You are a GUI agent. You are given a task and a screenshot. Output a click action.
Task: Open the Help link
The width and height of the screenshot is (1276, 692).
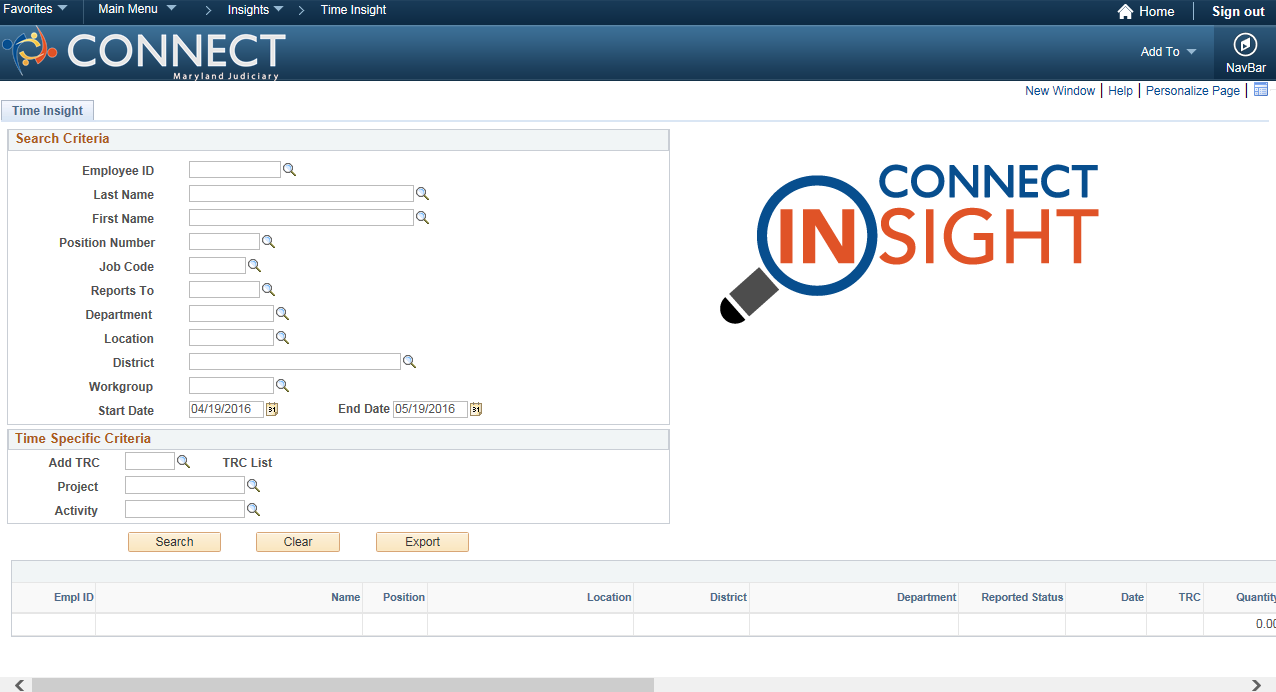pyautogui.click(x=1120, y=91)
